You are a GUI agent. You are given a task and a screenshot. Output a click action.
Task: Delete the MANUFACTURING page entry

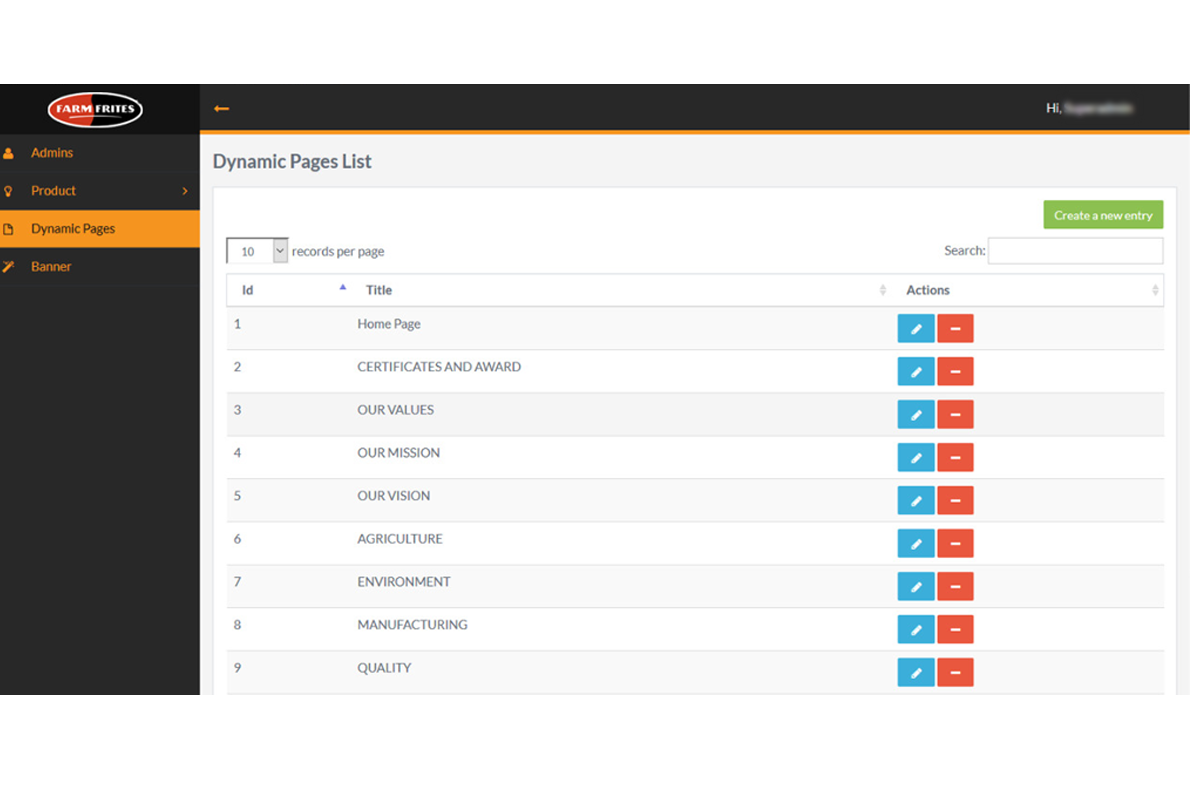[955, 629]
